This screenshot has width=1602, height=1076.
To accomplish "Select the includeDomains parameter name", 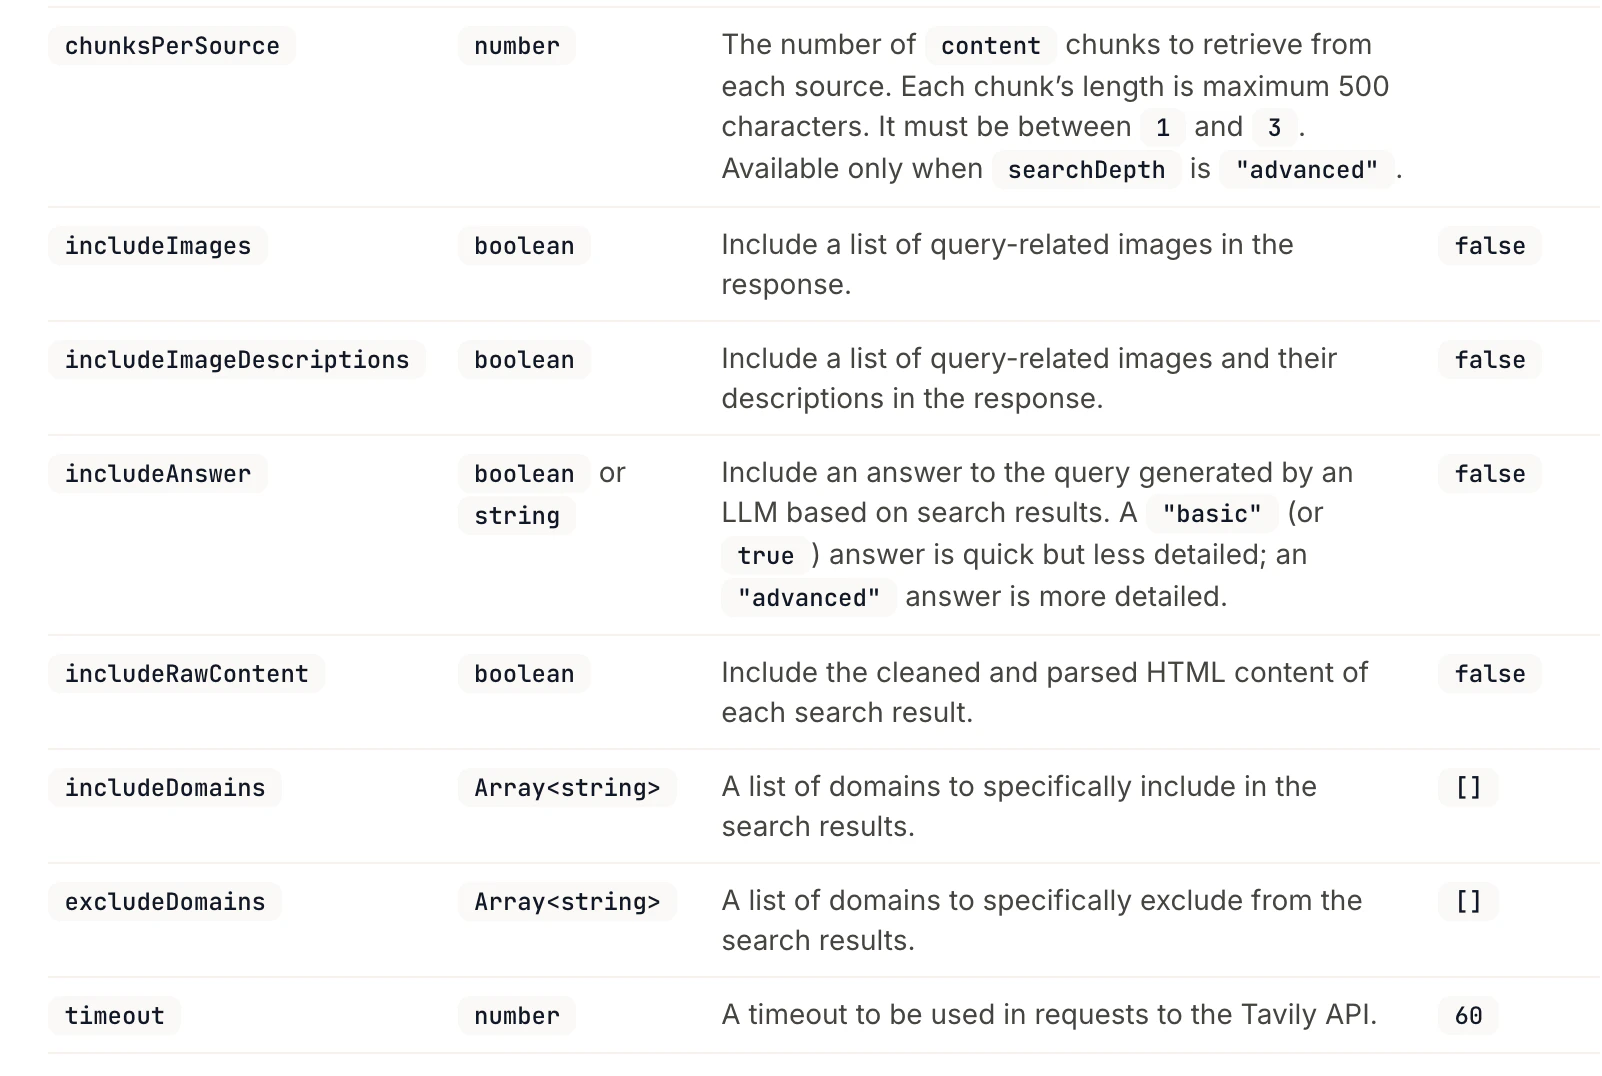I will tap(165, 788).
